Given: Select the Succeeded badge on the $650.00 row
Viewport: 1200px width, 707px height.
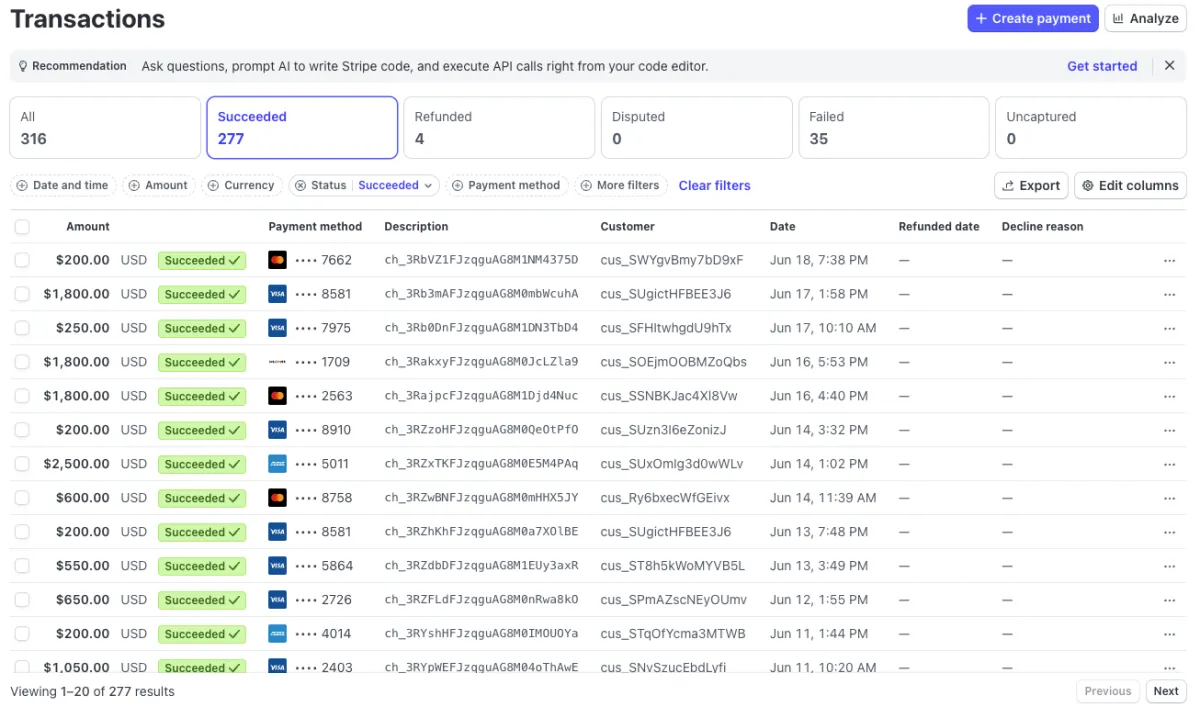Looking at the screenshot, I should [x=202, y=600].
